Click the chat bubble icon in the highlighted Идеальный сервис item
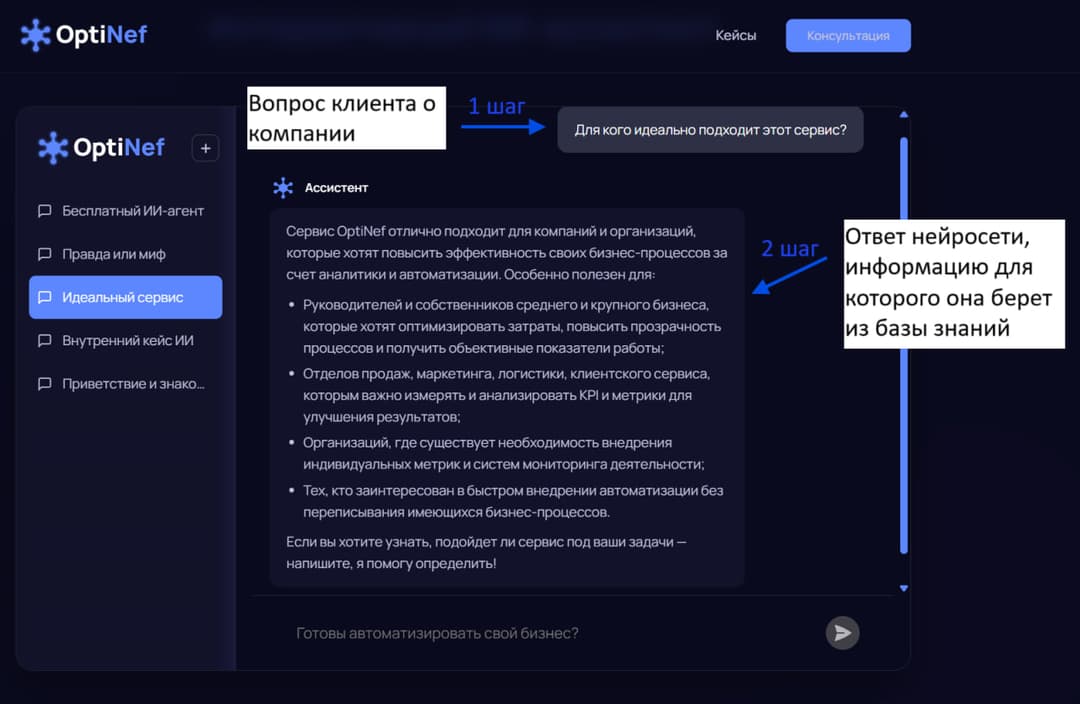The height and width of the screenshot is (704, 1080). coord(43,297)
